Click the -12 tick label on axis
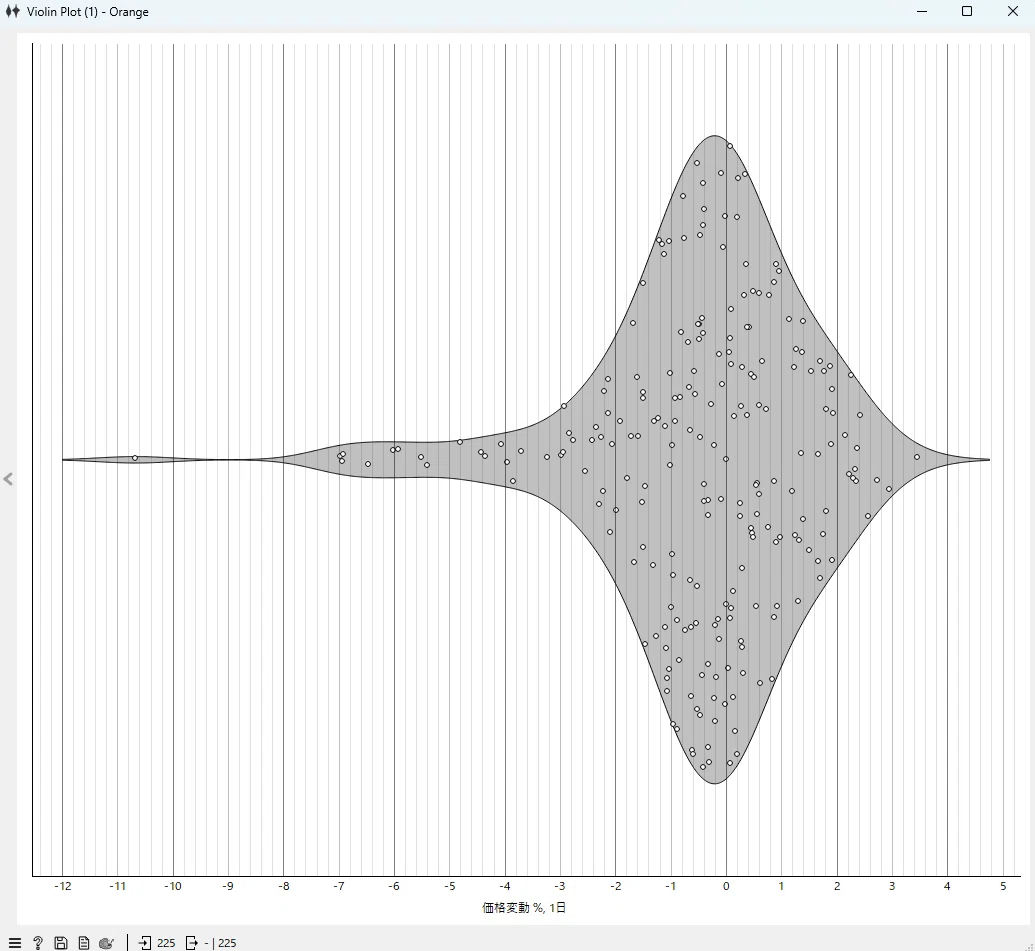Viewport: 1035px width, 951px height. (x=63, y=886)
